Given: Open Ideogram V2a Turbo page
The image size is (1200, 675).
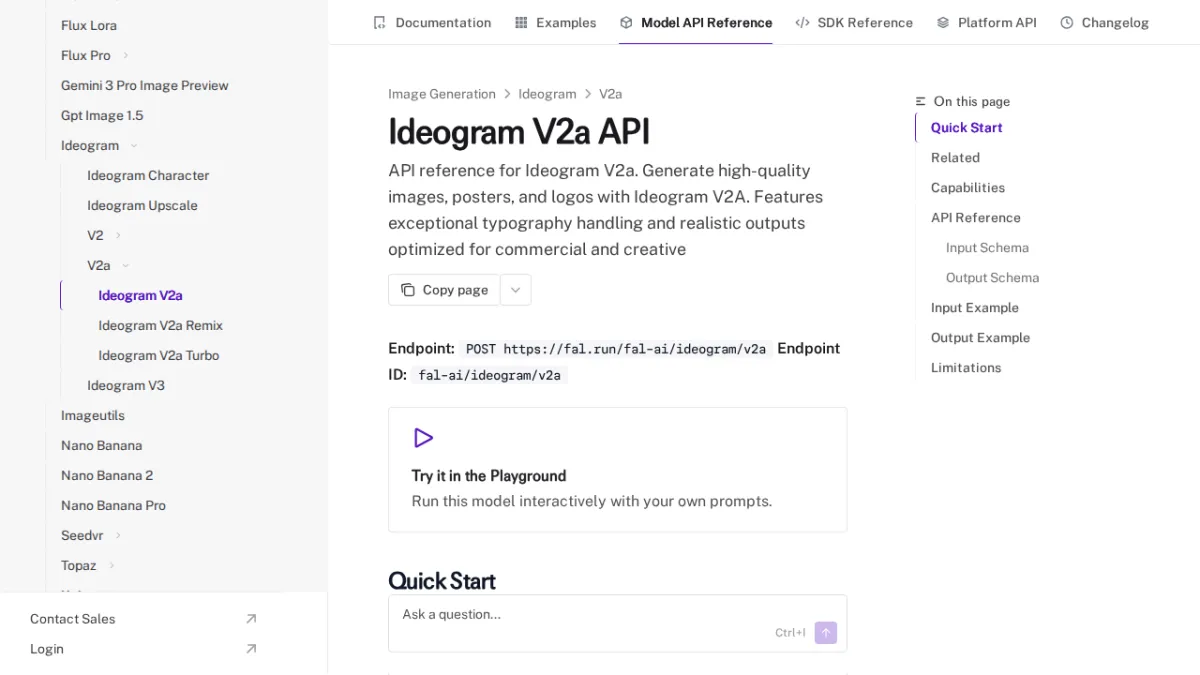Looking at the screenshot, I should [158, 356].
